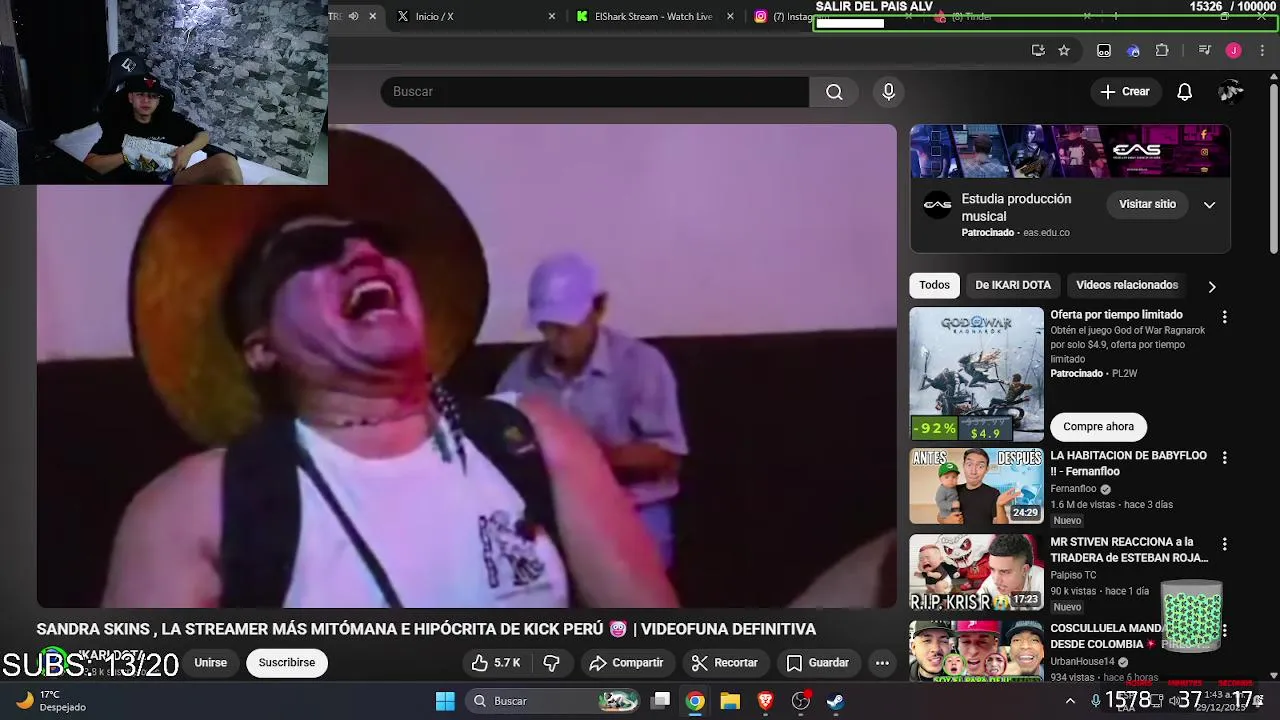Expand hidden system tray icons
This screenshot has width=1280, height=720.
1070,701
